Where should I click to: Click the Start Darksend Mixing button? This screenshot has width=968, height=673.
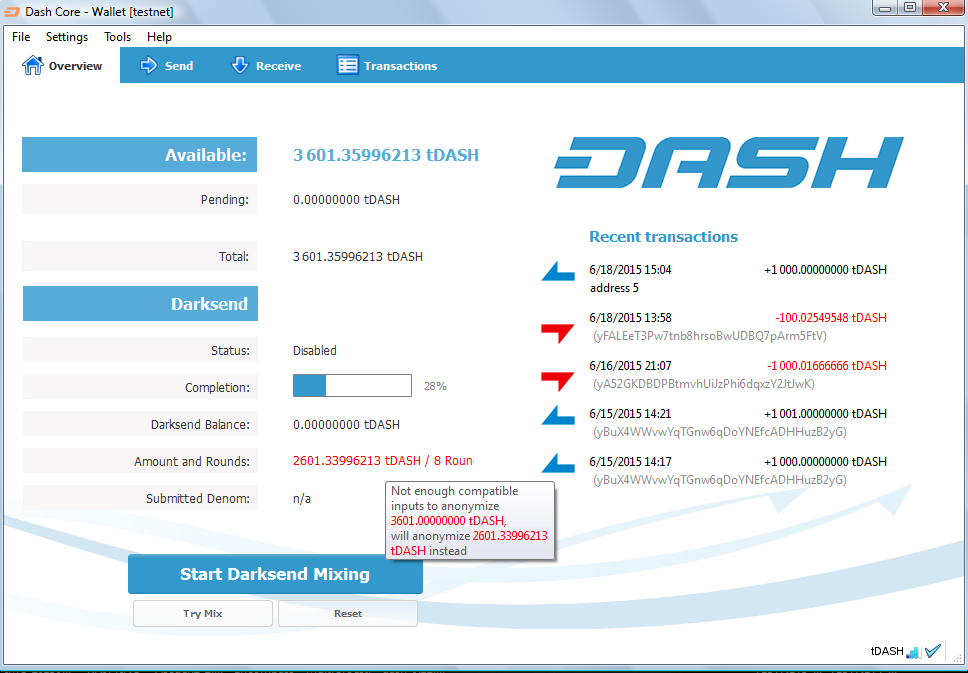click(x=275, y=574)
